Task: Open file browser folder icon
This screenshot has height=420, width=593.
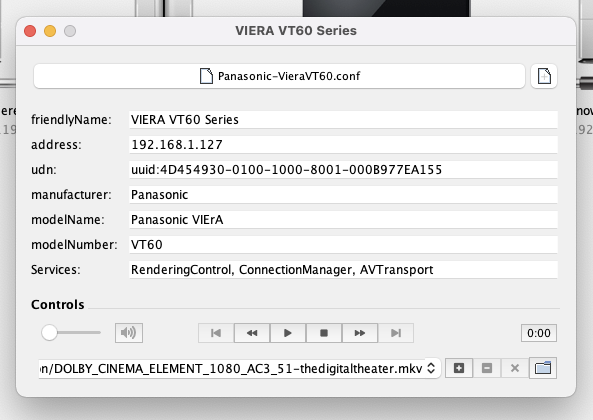Action: 543,368
